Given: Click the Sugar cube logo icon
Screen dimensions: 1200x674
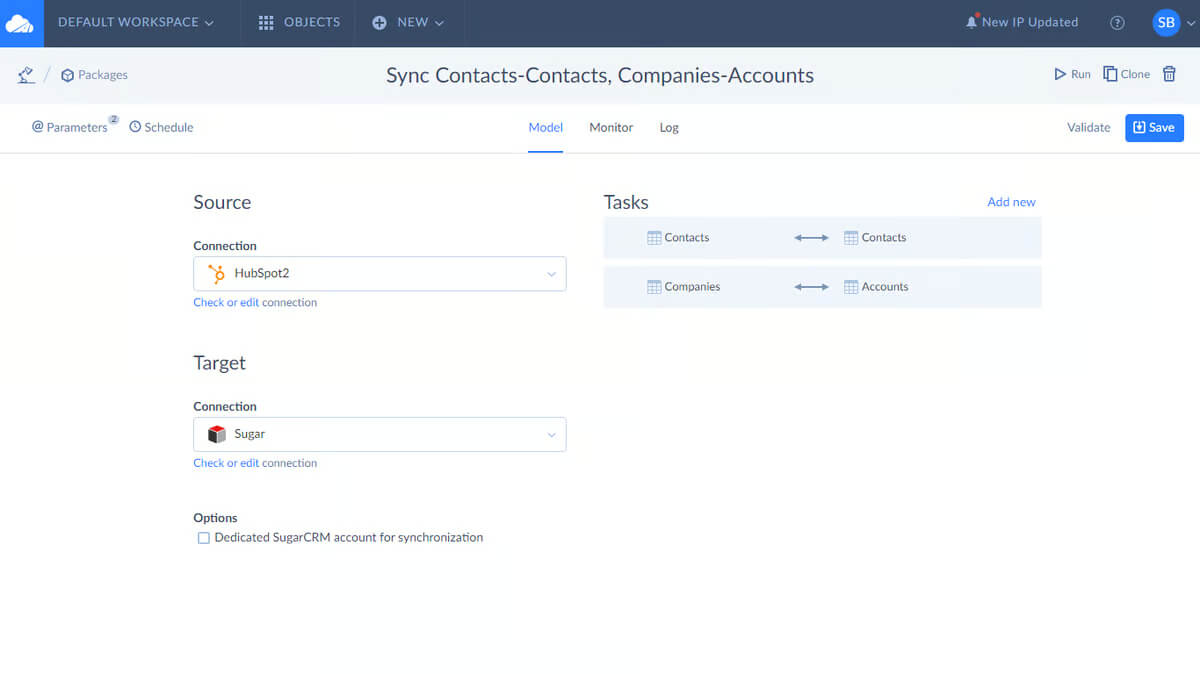Looking at the screenshot, I should tap(216, 434).
